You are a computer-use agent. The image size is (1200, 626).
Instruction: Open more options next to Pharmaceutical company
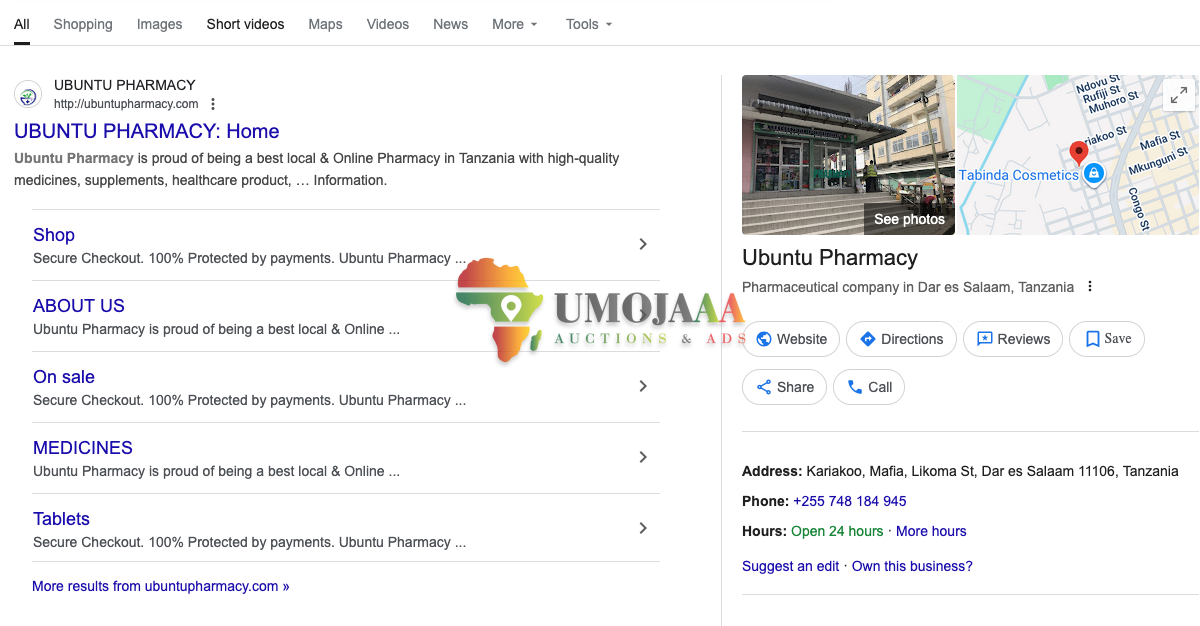(1090, 287)
